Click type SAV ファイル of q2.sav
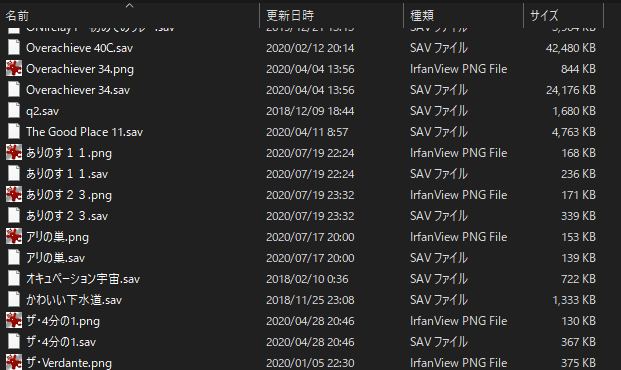 point(439,111)
